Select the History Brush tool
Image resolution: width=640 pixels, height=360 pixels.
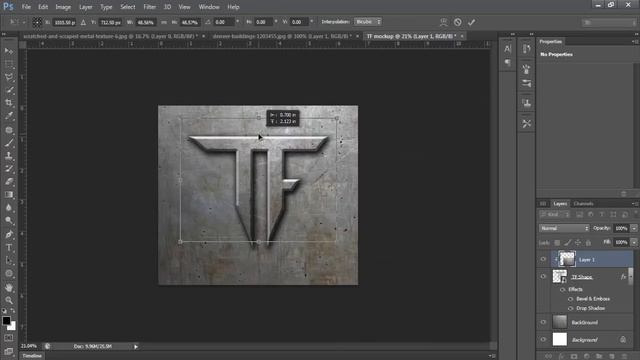(x=9, y=169)
